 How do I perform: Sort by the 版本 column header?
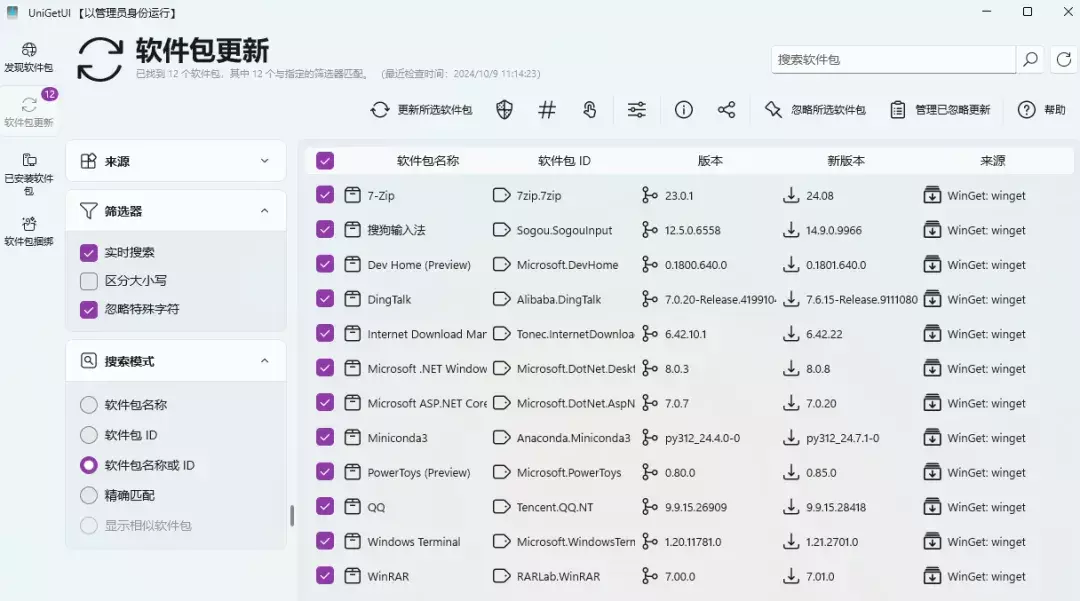(x=710, y=161)
